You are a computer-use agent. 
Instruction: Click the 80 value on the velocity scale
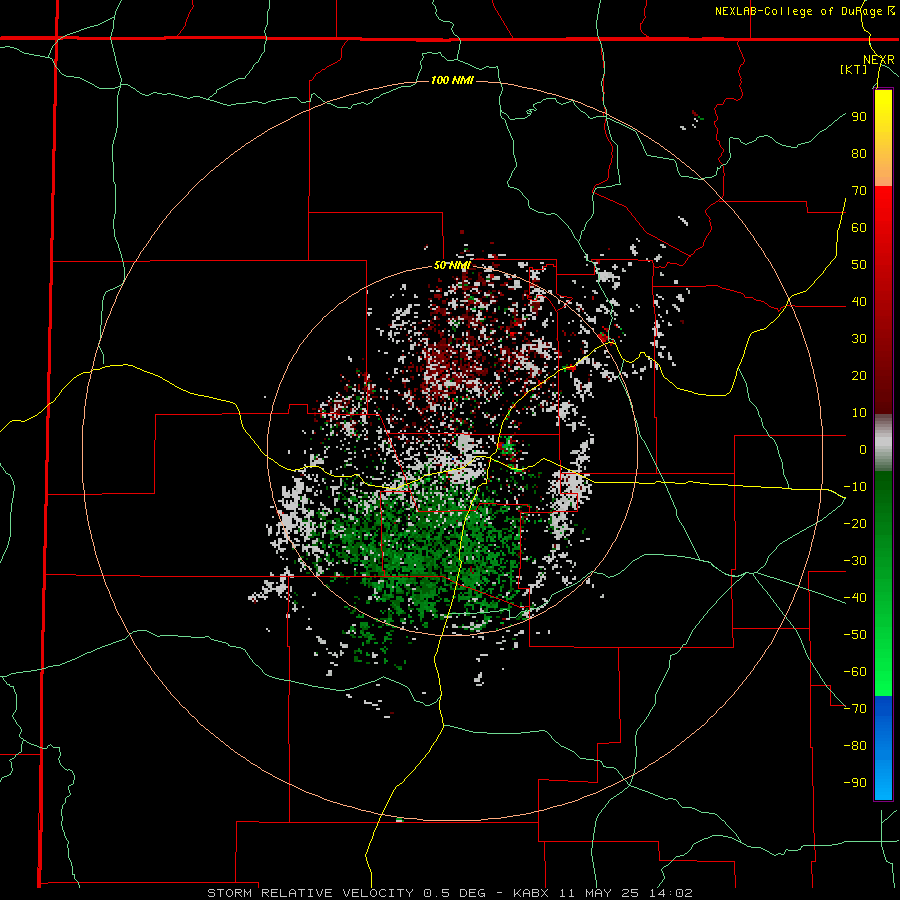(x=859, y=153)
